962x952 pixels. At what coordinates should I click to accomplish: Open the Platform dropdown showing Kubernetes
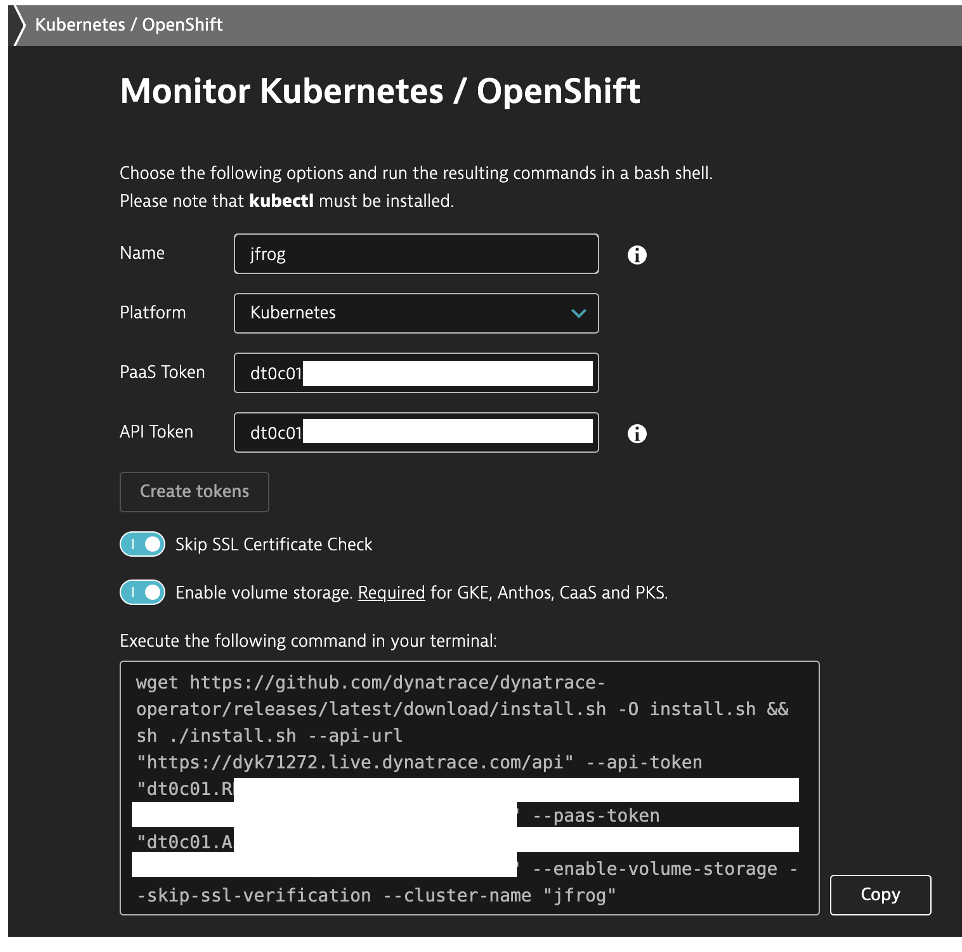pyautogui.click(x=416, y=313)
